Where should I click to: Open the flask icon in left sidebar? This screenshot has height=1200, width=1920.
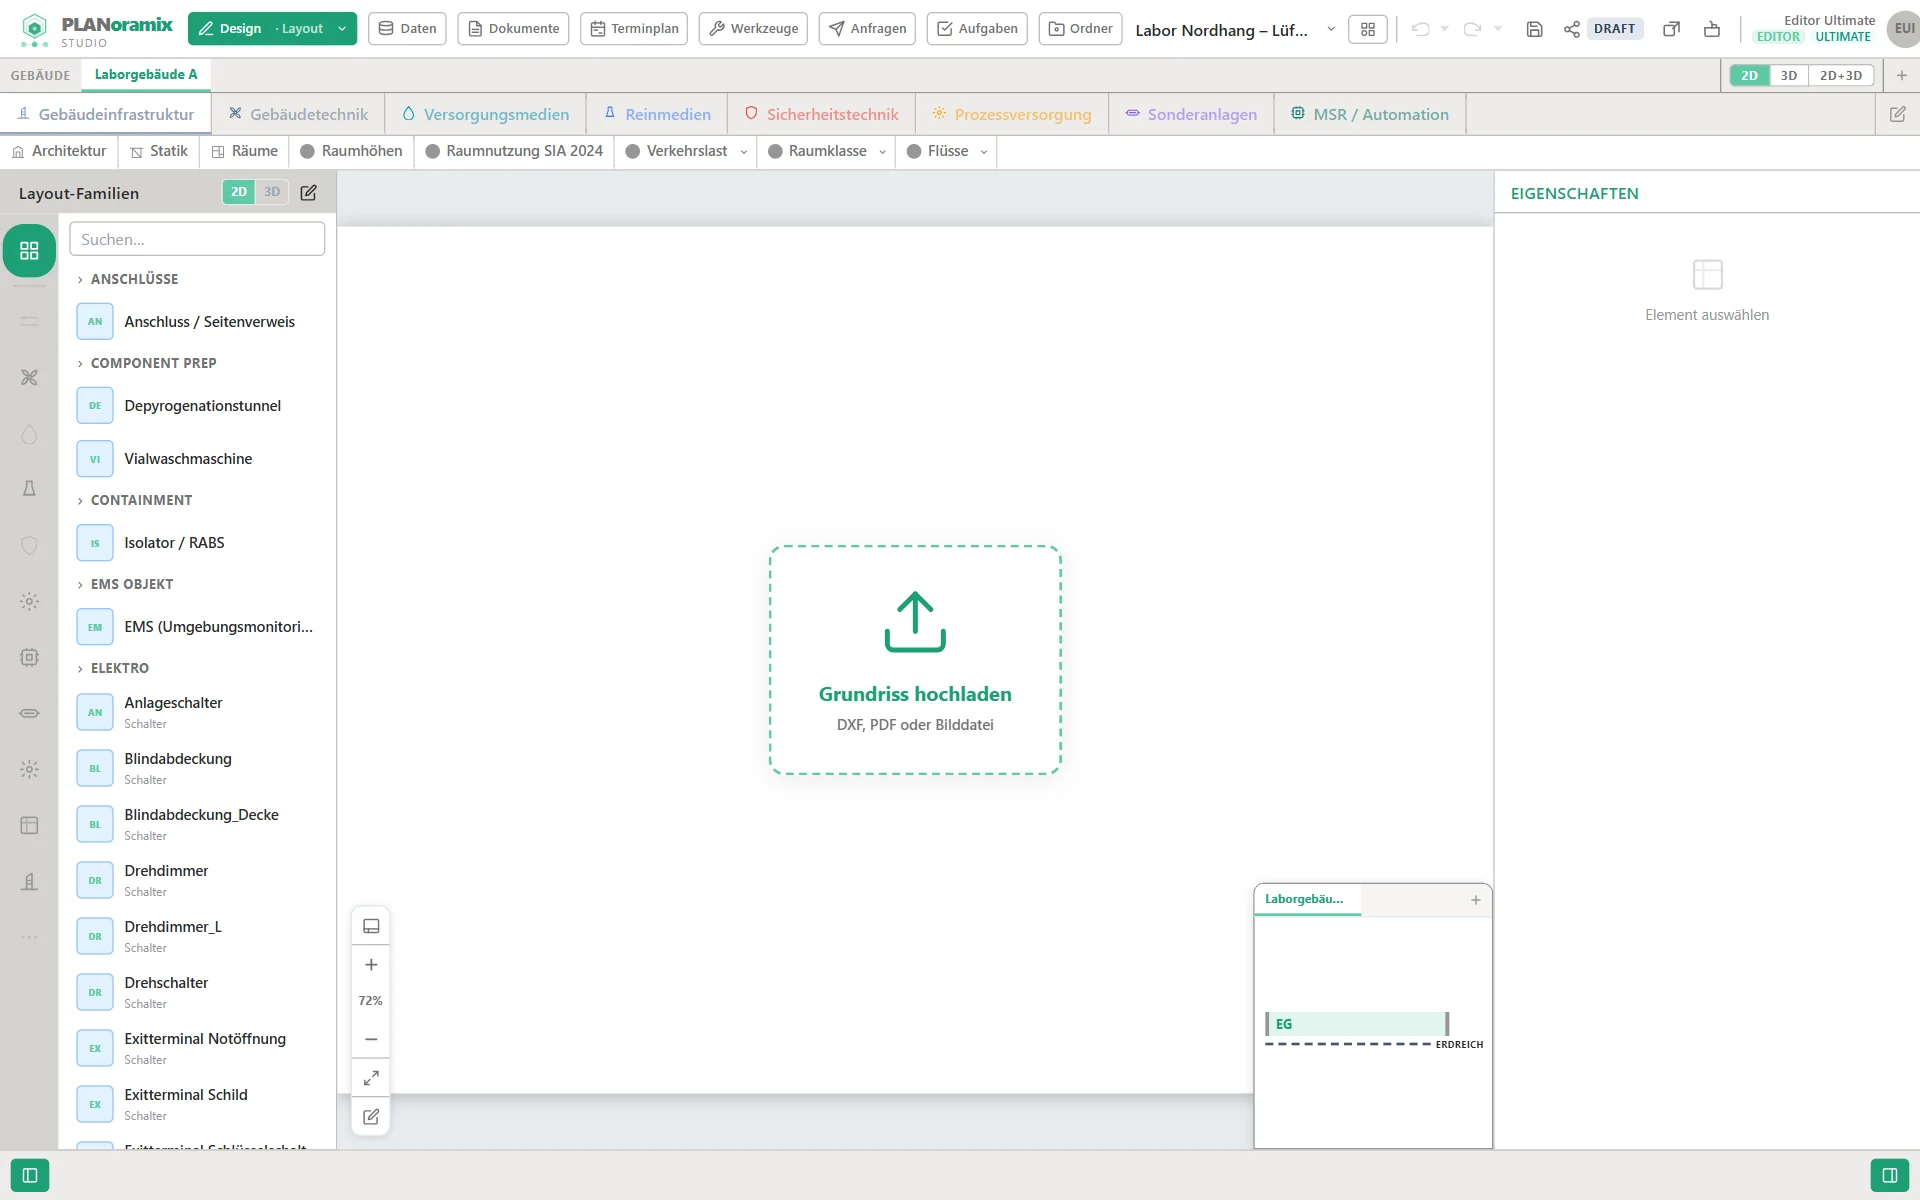tap(29, 488)
